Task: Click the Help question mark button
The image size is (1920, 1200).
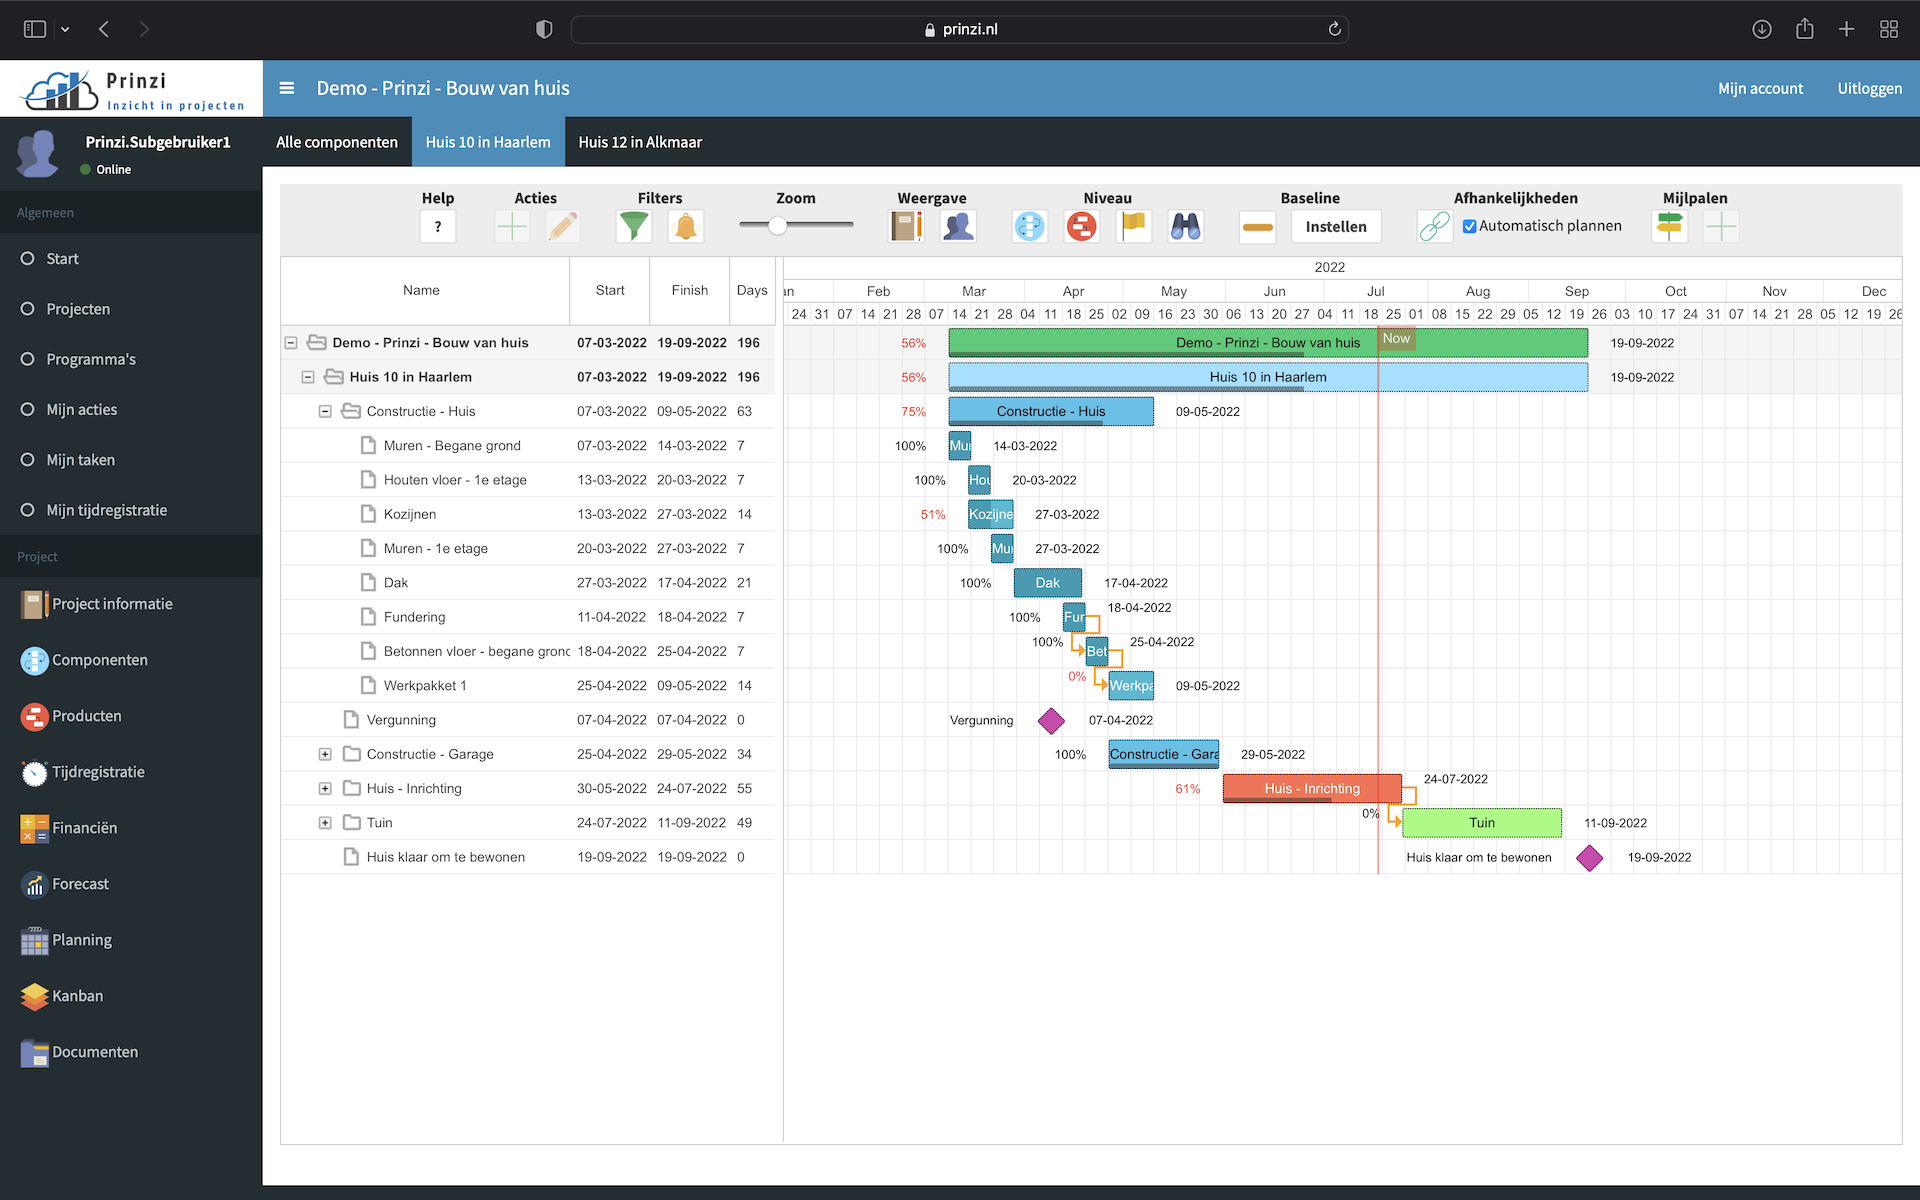Action: click(438, 227)
